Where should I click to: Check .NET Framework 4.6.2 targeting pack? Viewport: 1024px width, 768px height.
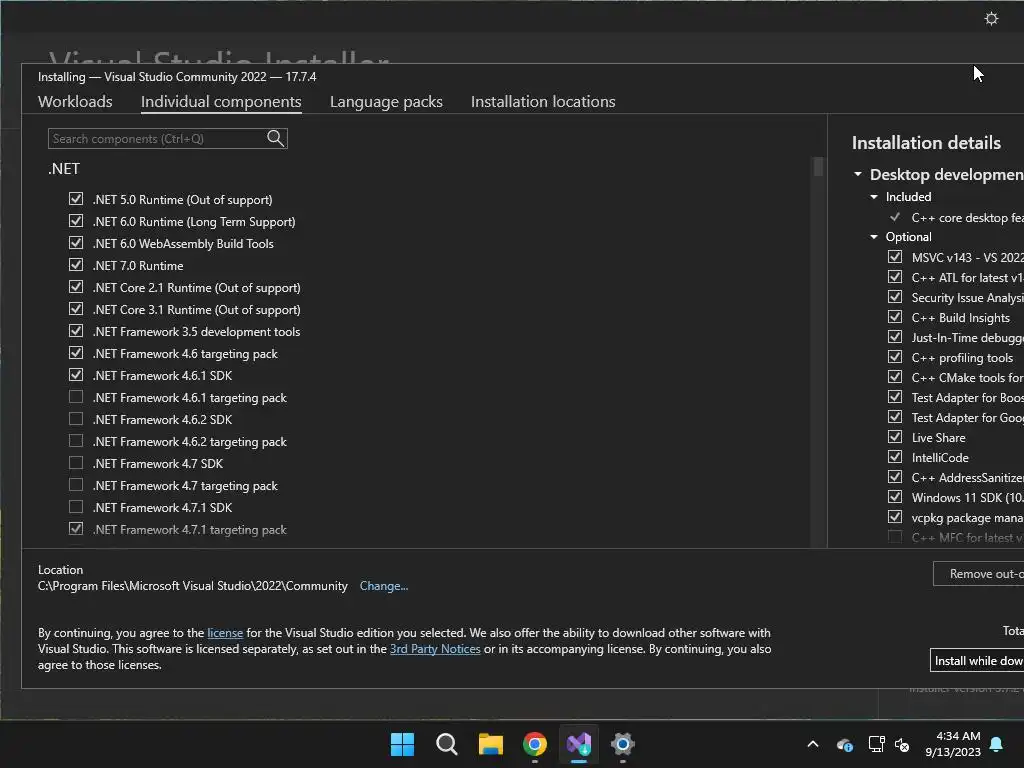76,441
